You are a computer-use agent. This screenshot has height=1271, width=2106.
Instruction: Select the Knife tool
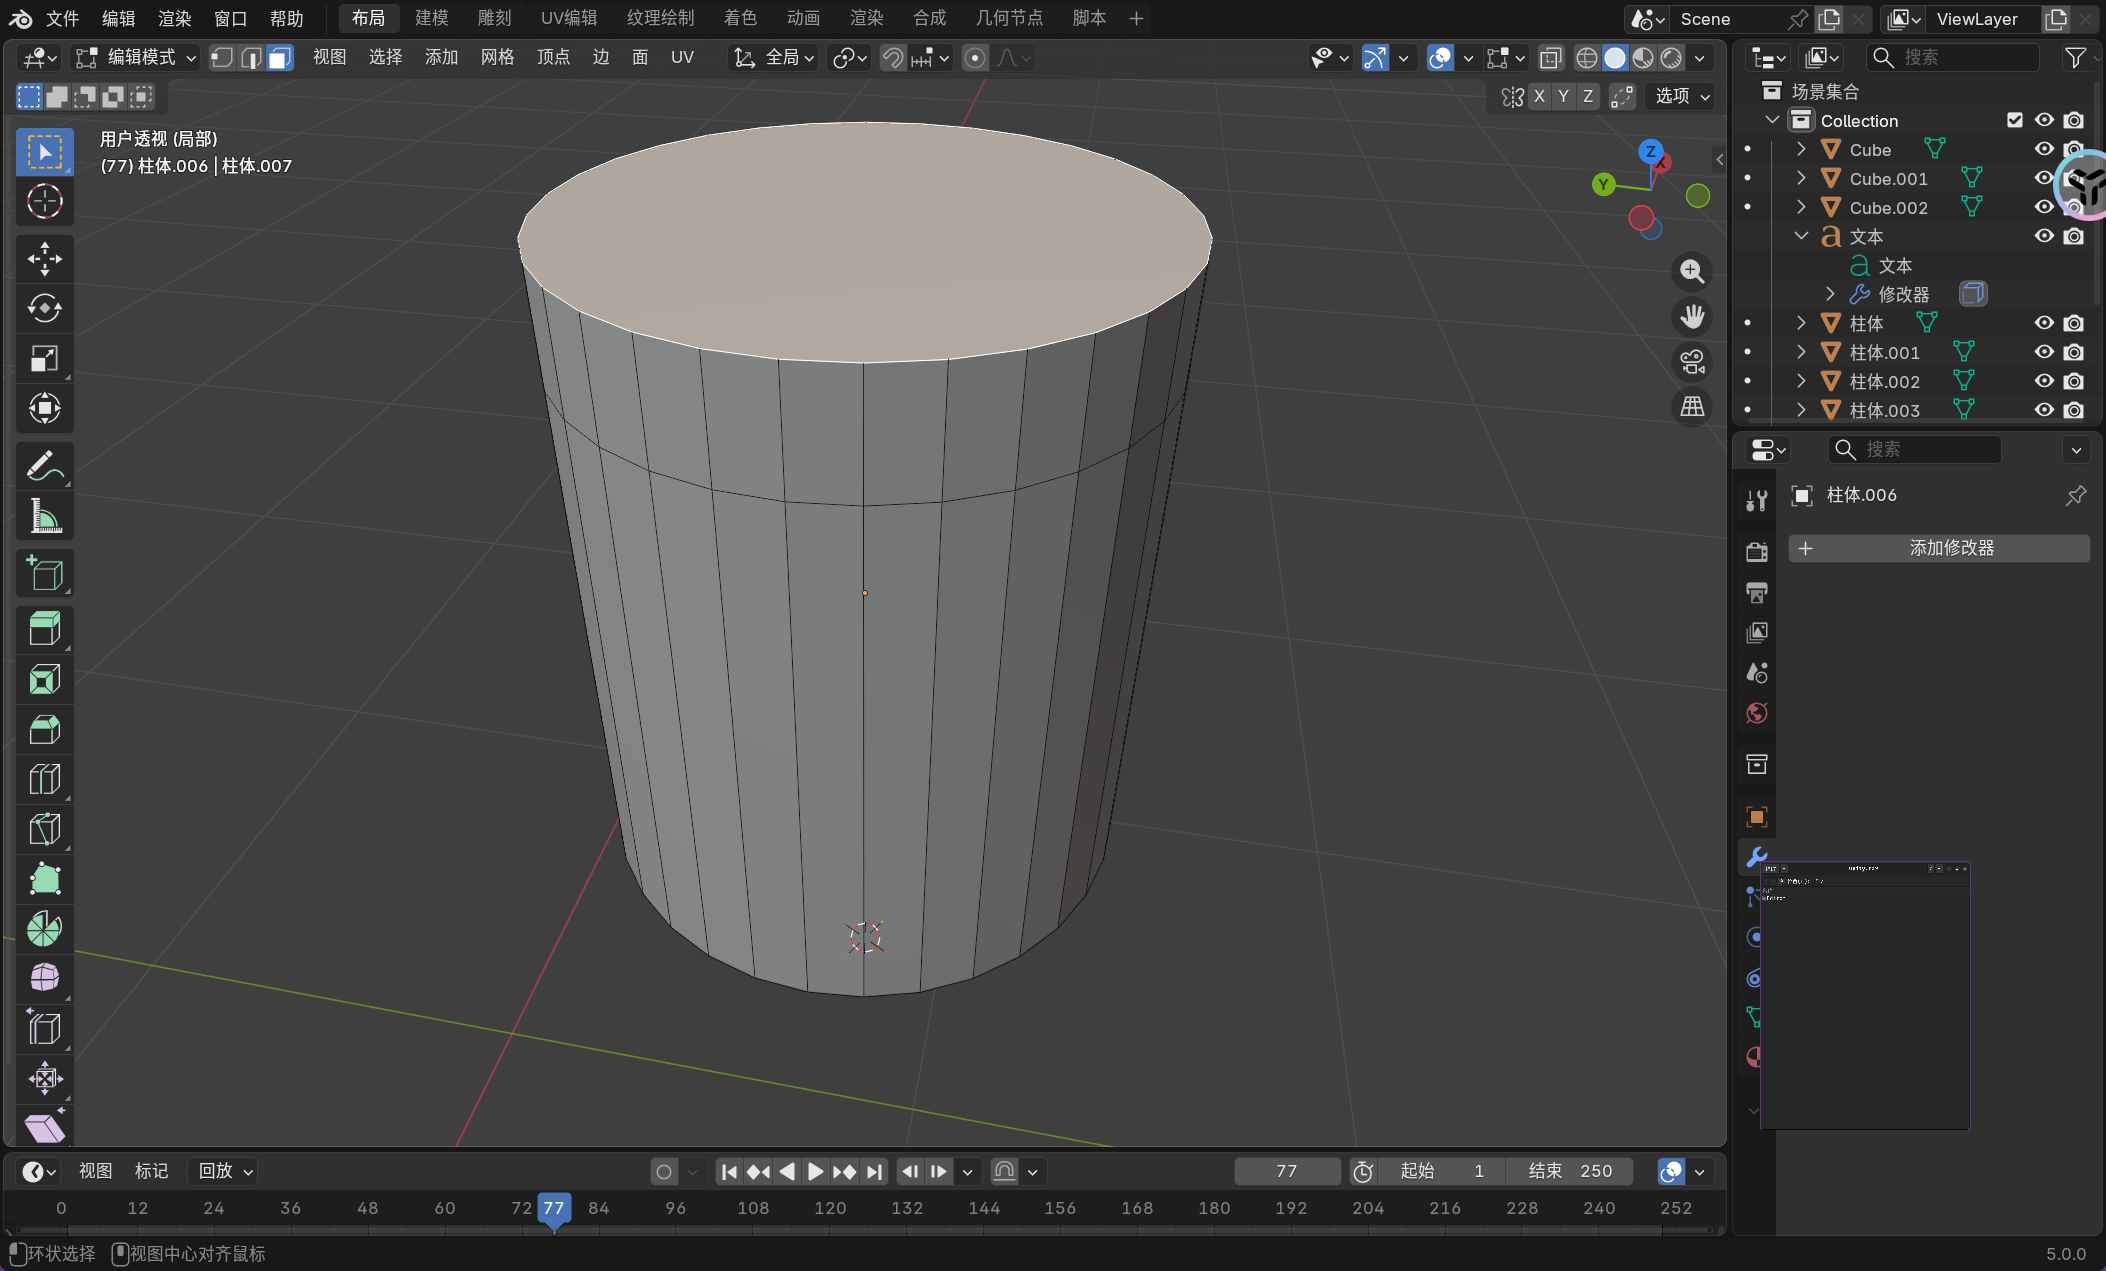44,829
